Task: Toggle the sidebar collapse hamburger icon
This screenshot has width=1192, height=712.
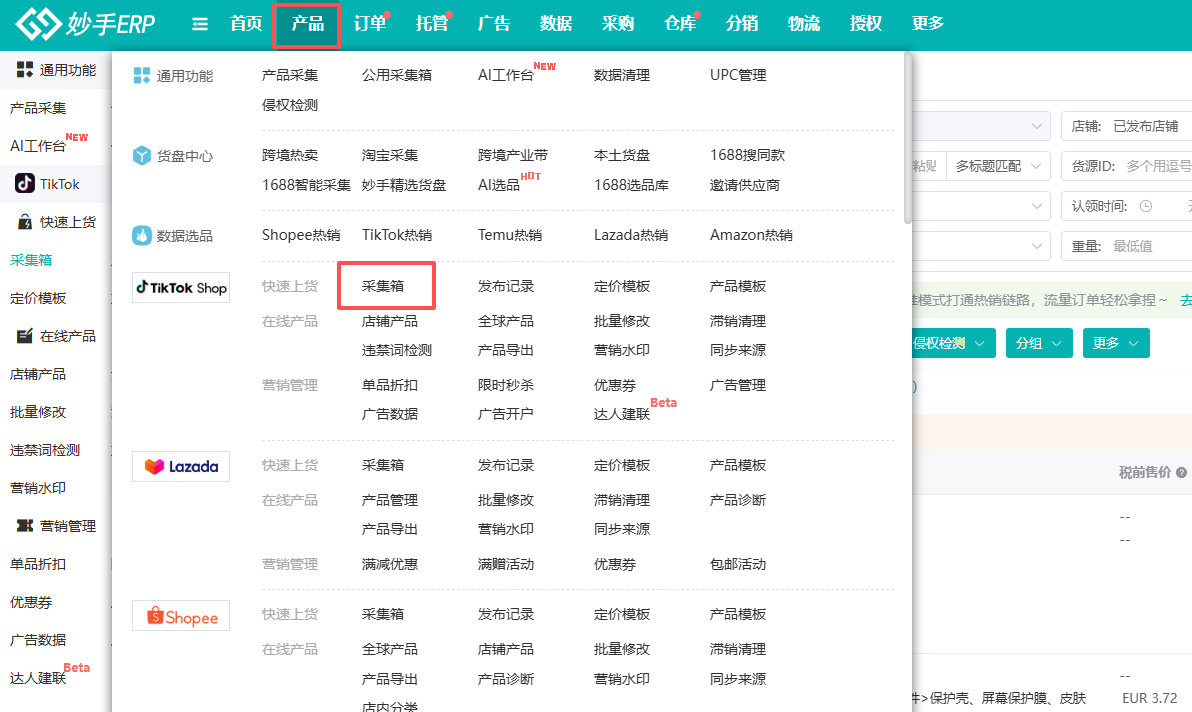Action: pos(200,24)
